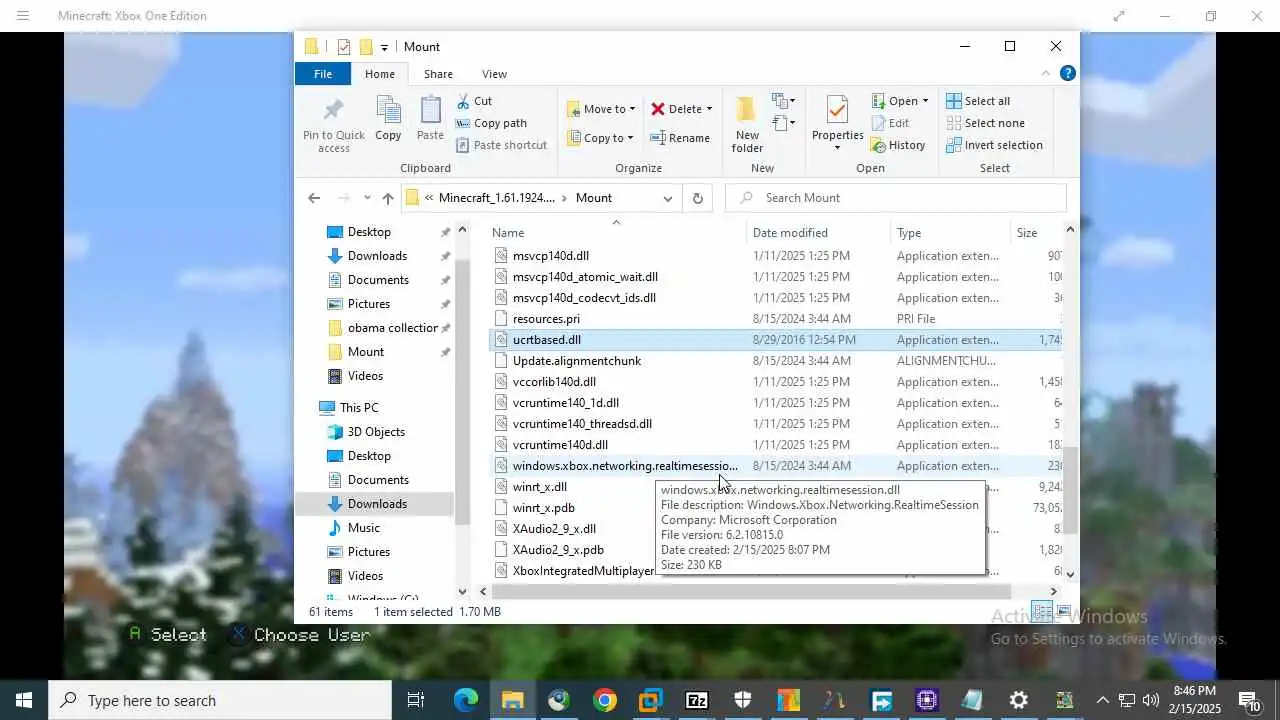
Task: Click the Windows Start button
Action: 24,700
